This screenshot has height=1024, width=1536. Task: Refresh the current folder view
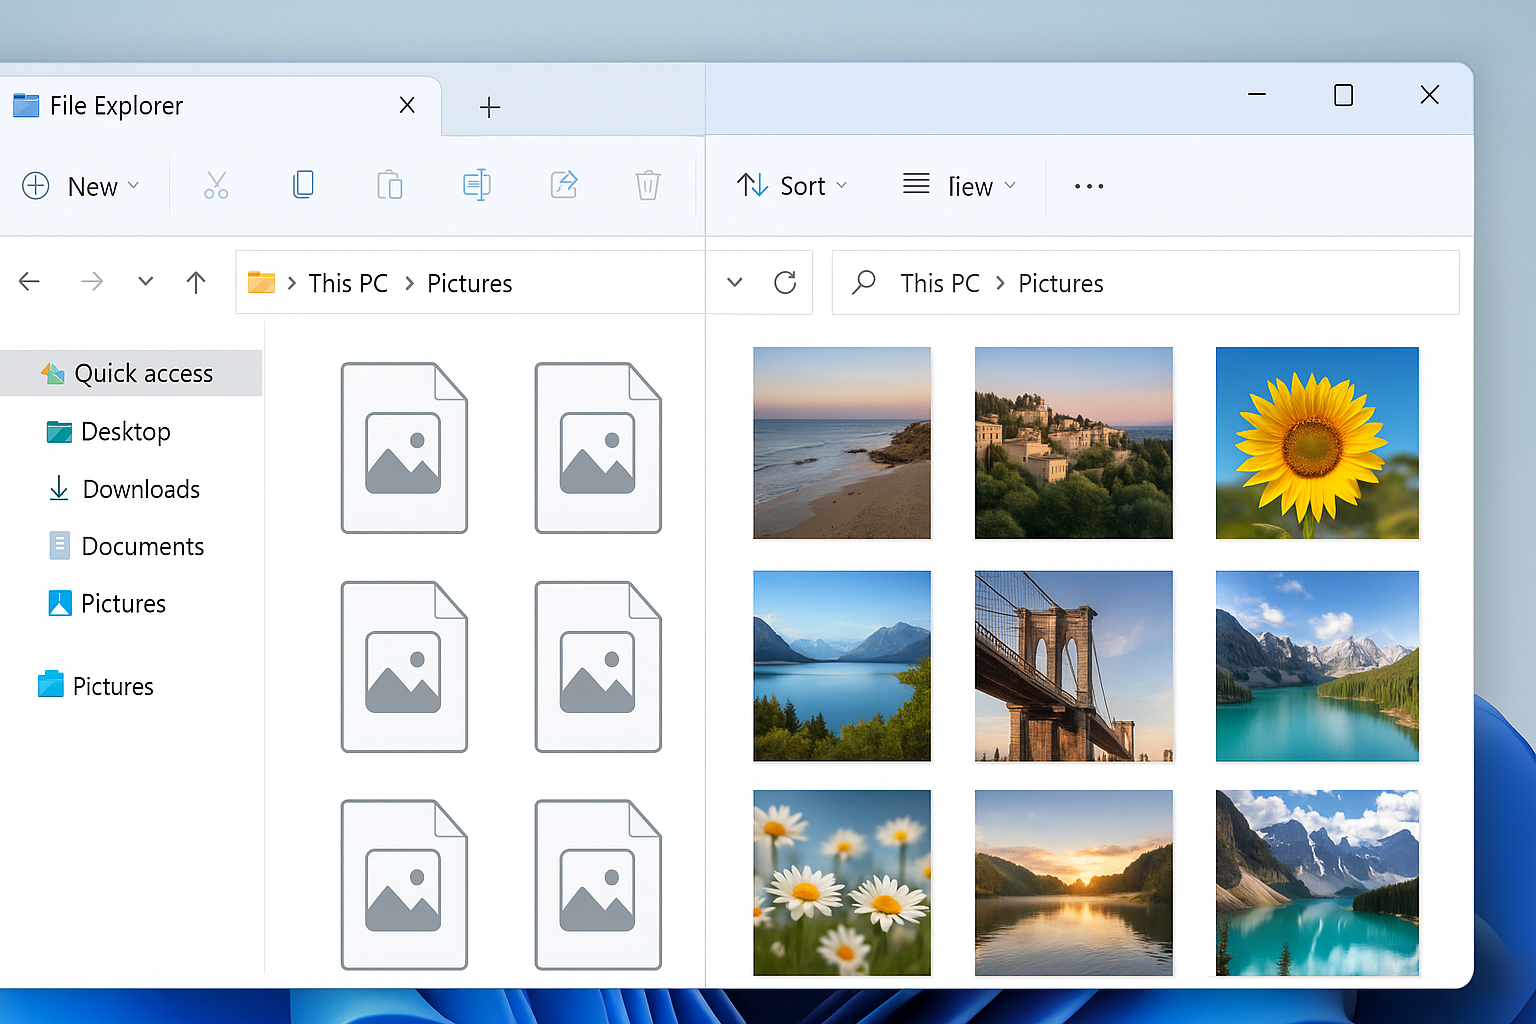[785, 283]
